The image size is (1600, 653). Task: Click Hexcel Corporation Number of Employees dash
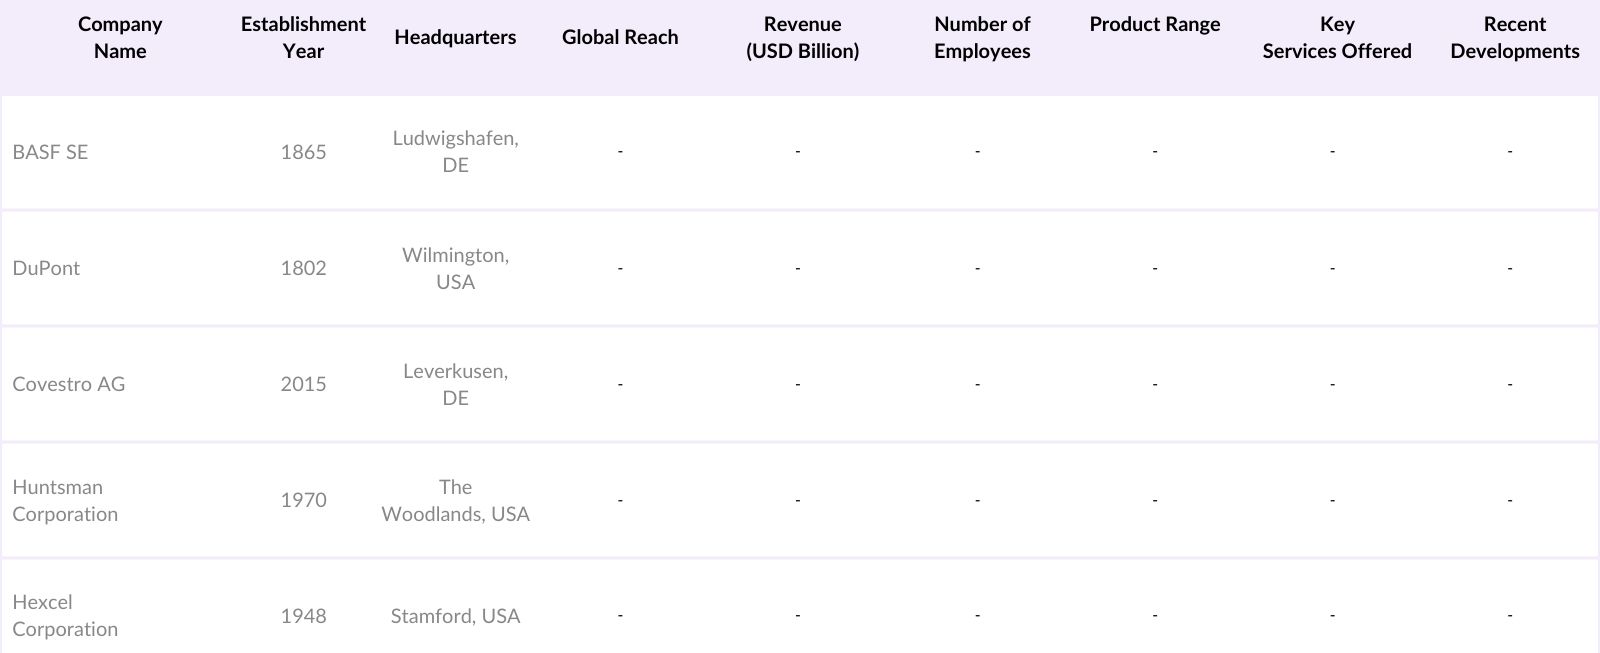point(977,616)
